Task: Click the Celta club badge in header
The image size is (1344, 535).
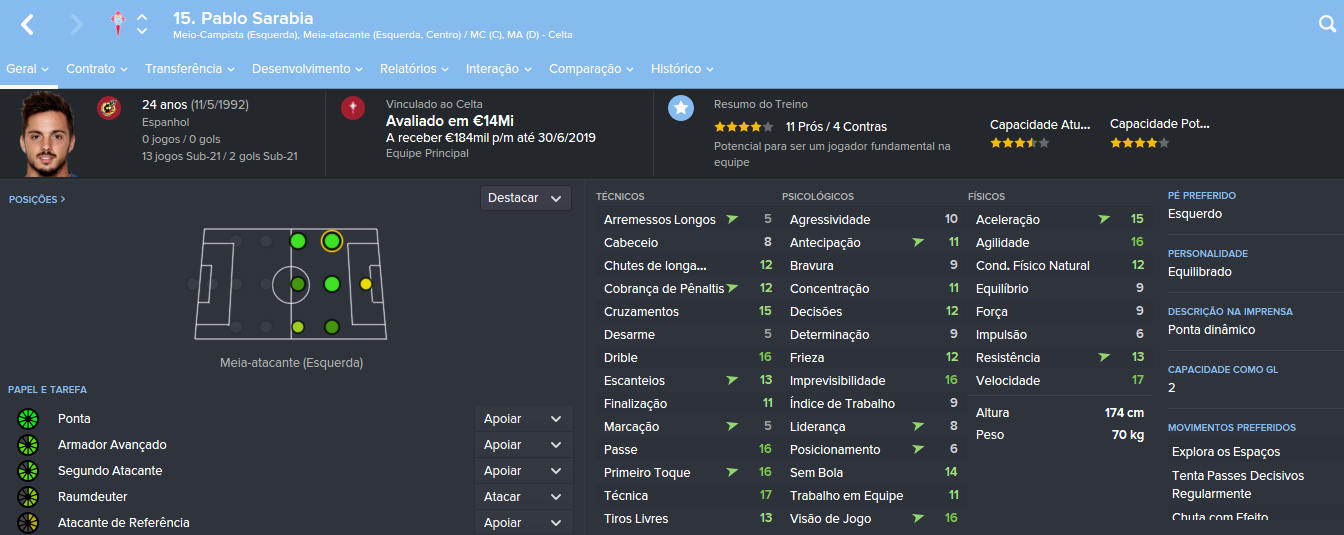Action: [x=119, y=22]
